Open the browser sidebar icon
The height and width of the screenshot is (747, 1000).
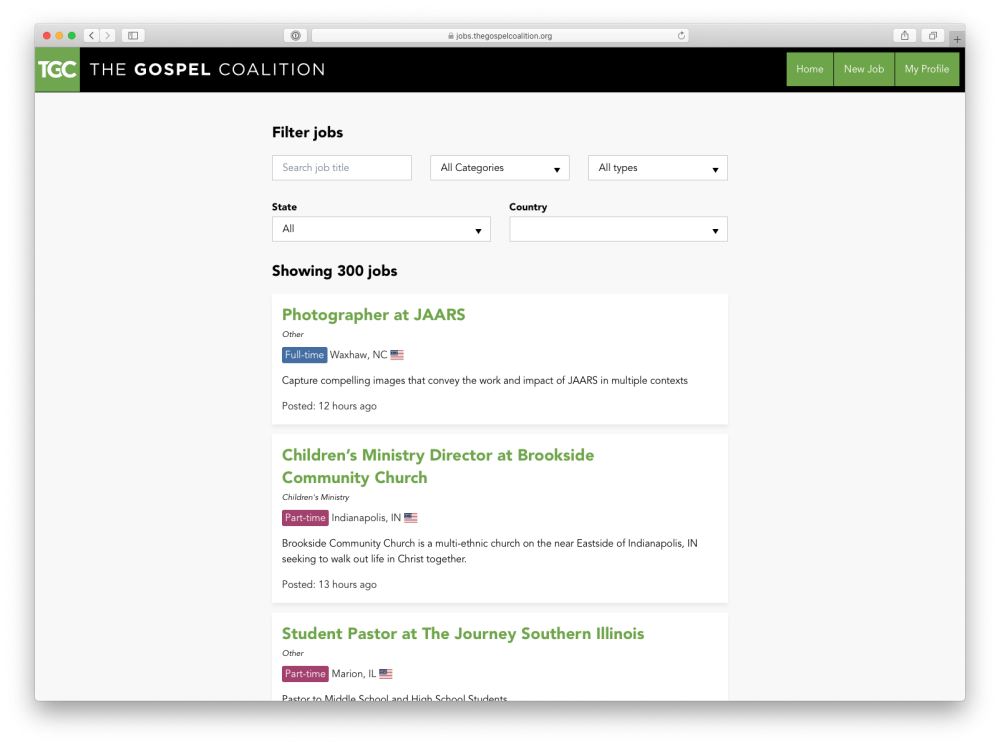pos(132,34)
